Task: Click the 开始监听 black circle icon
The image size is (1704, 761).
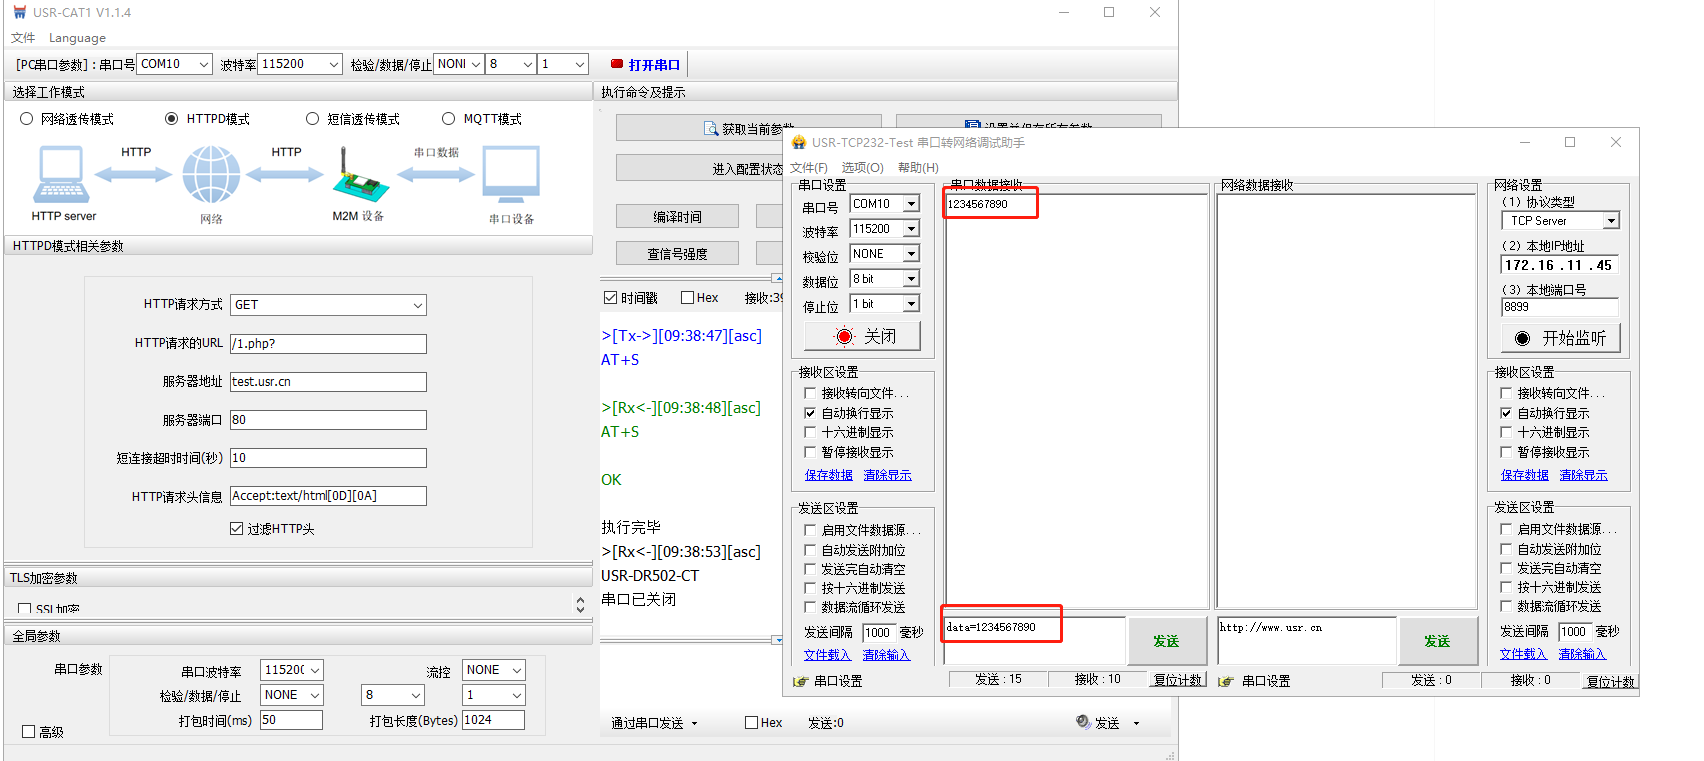Action: click(x=1522, y=339)
